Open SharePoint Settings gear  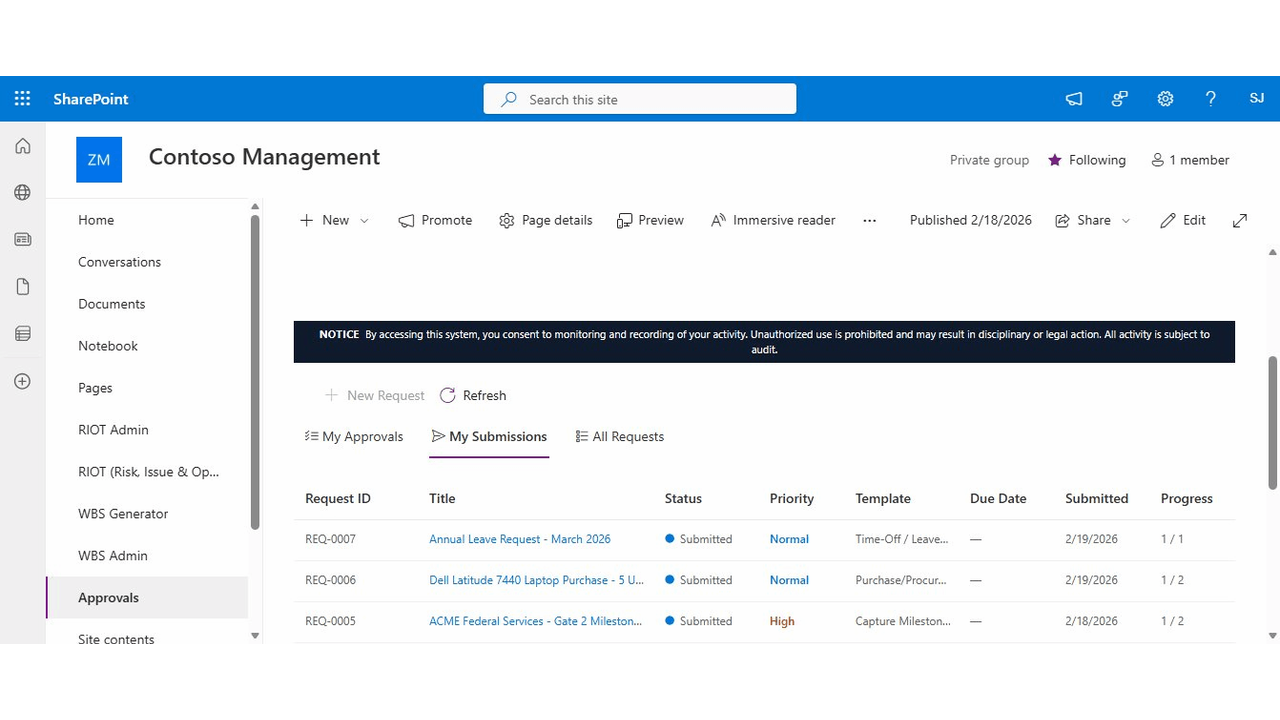[x=1165, y=99]
